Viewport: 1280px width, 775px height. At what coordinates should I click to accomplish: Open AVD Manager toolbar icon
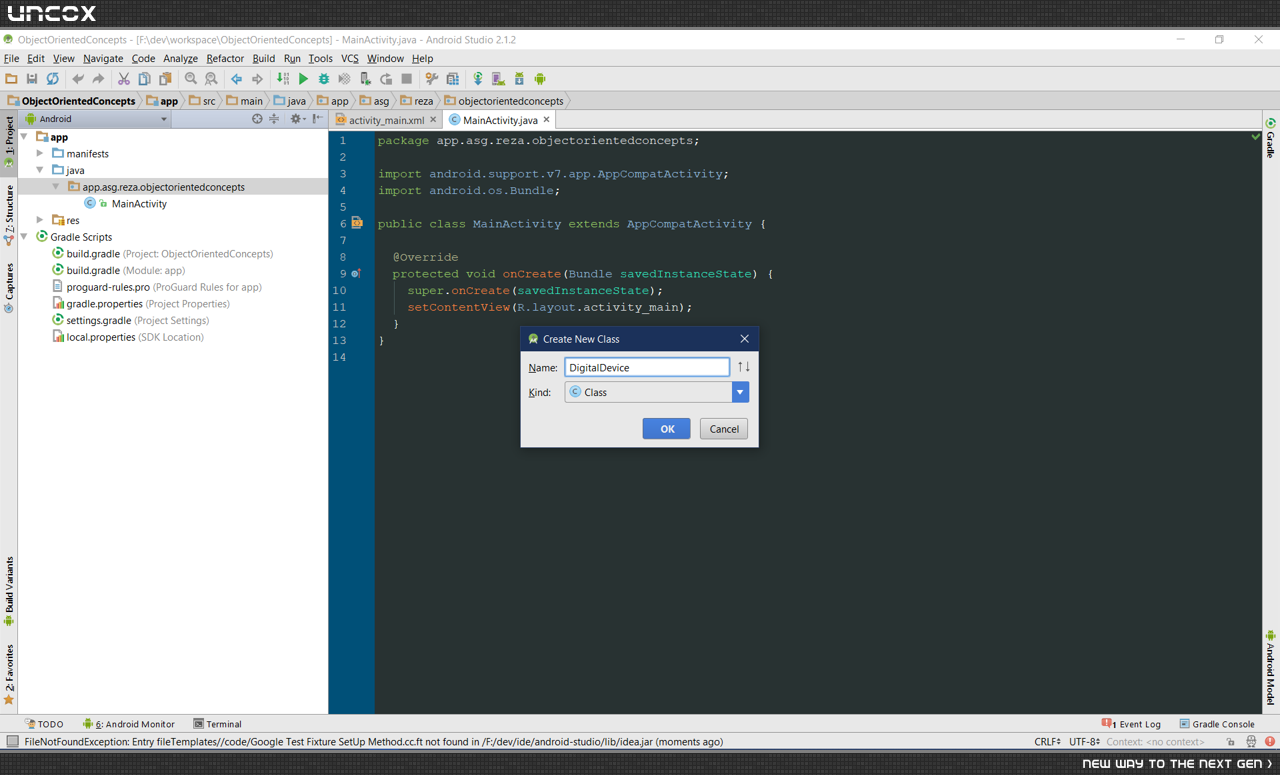[498, 79]
